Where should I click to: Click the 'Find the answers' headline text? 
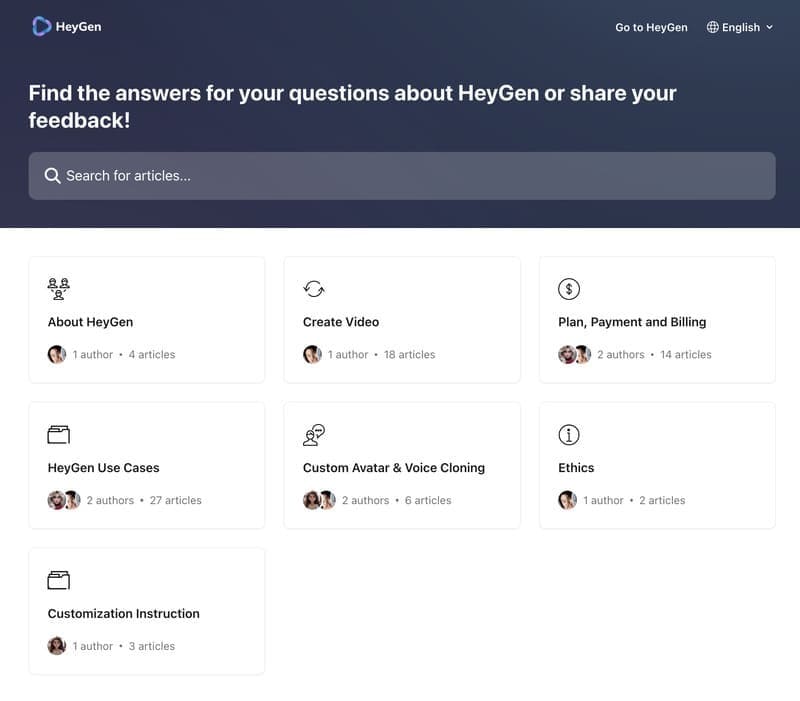353,107
